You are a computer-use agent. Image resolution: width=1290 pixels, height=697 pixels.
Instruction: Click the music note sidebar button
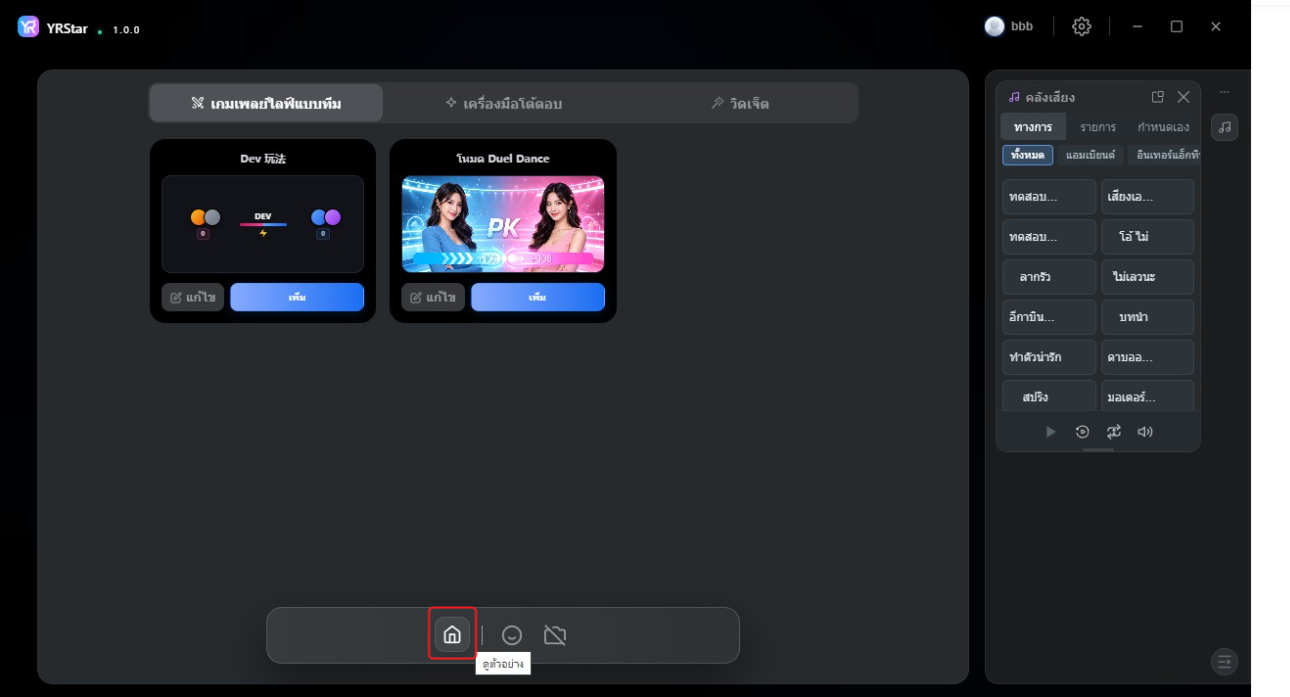point(1225,127)
